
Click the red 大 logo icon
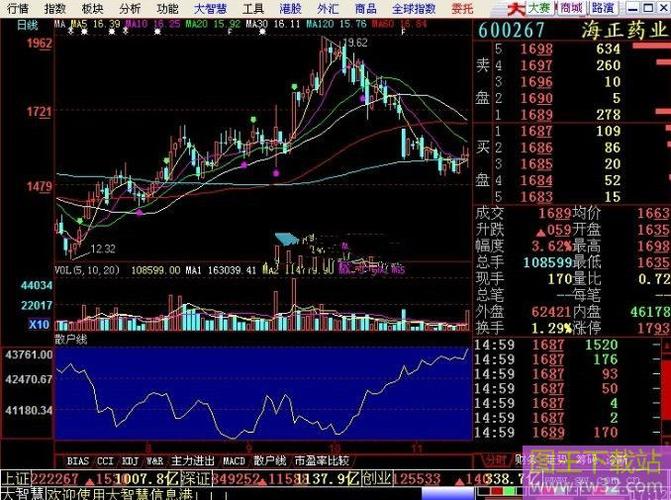point(516,9)
